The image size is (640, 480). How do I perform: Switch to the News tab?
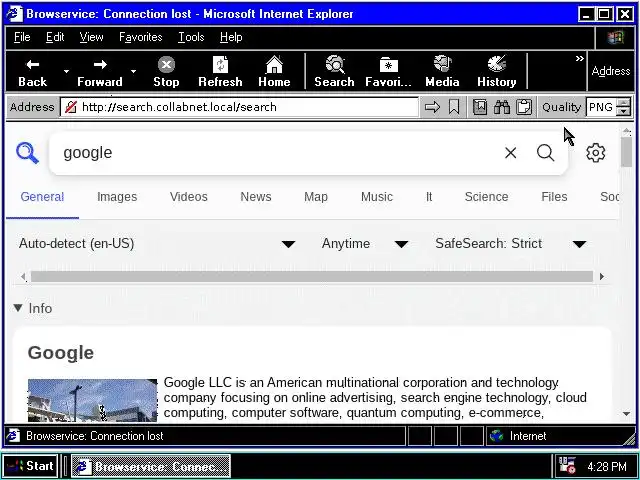coord(256,197)
